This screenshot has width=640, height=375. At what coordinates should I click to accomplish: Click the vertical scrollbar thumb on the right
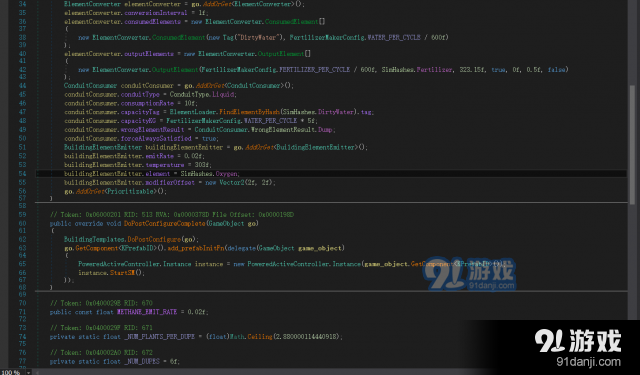point(632,144)
